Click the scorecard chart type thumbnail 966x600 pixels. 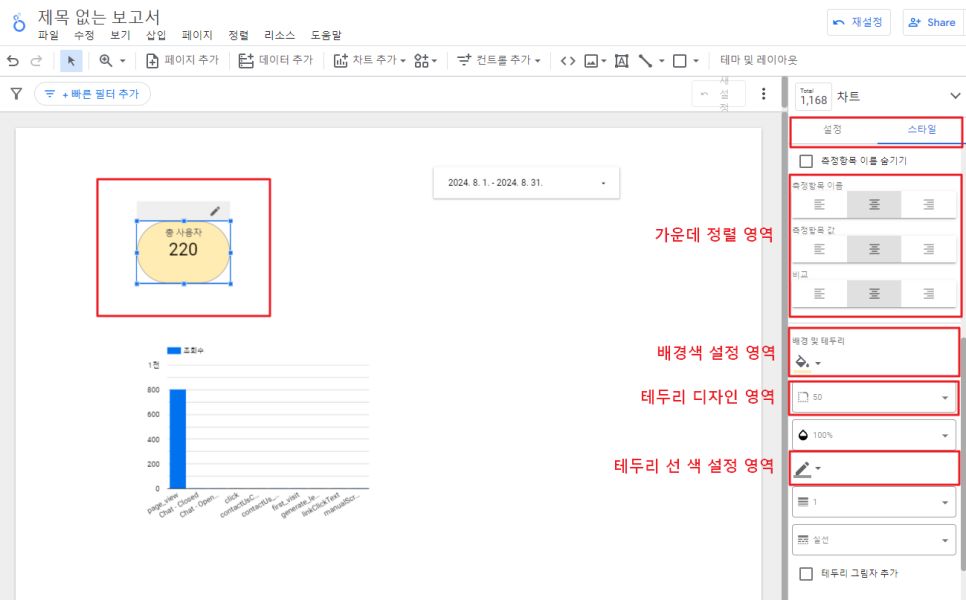click(813, 97)
